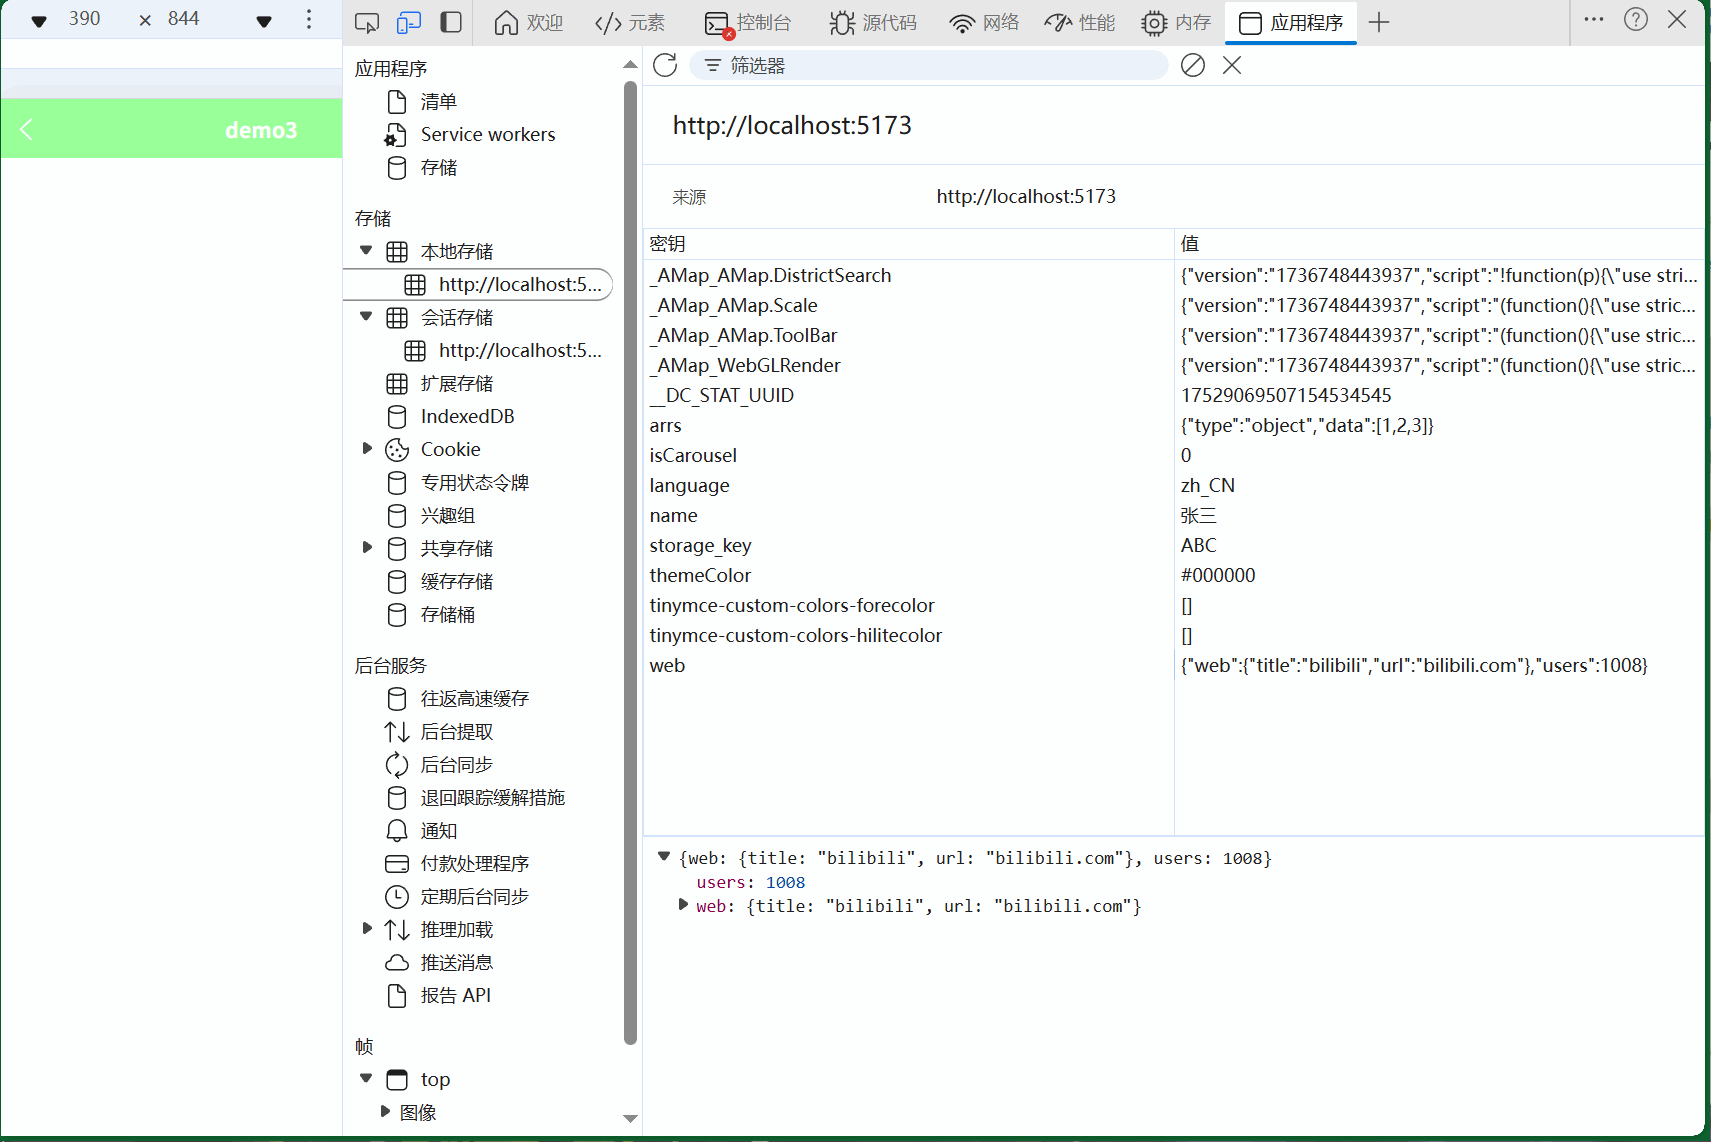1711x1142 pixels.
Task: Expand the Cookie storage section
Action: pos(366,448)
